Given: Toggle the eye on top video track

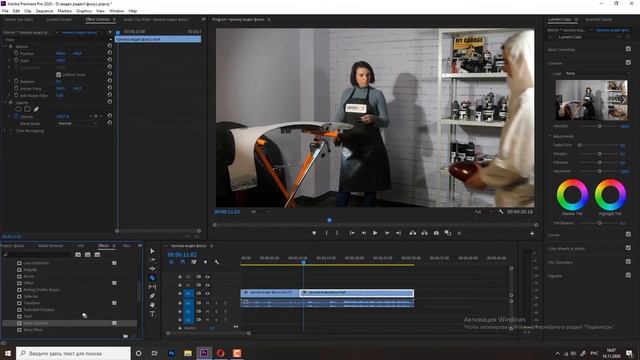Looking at the screenshot, I should [x=207, y=277].
